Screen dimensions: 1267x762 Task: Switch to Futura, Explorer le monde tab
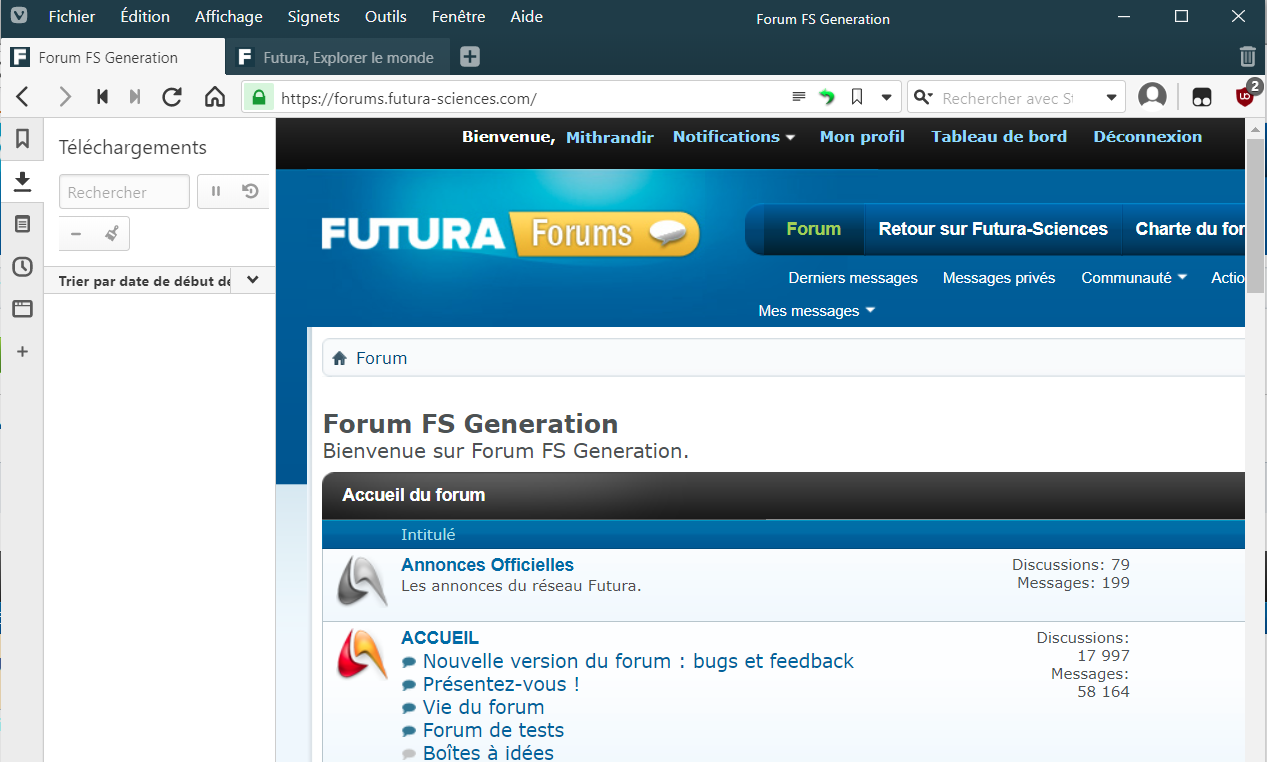pos(339,57)
